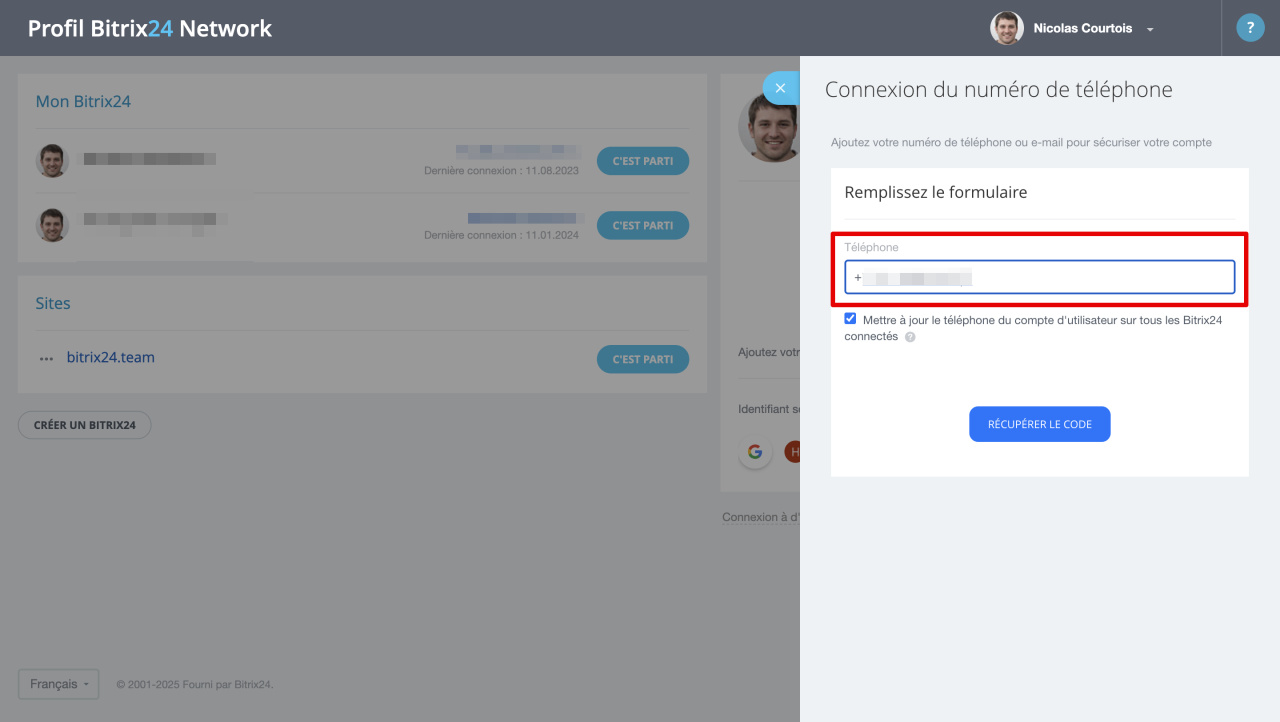Click the large profile photo behind panel

click(x=769, y=127)
